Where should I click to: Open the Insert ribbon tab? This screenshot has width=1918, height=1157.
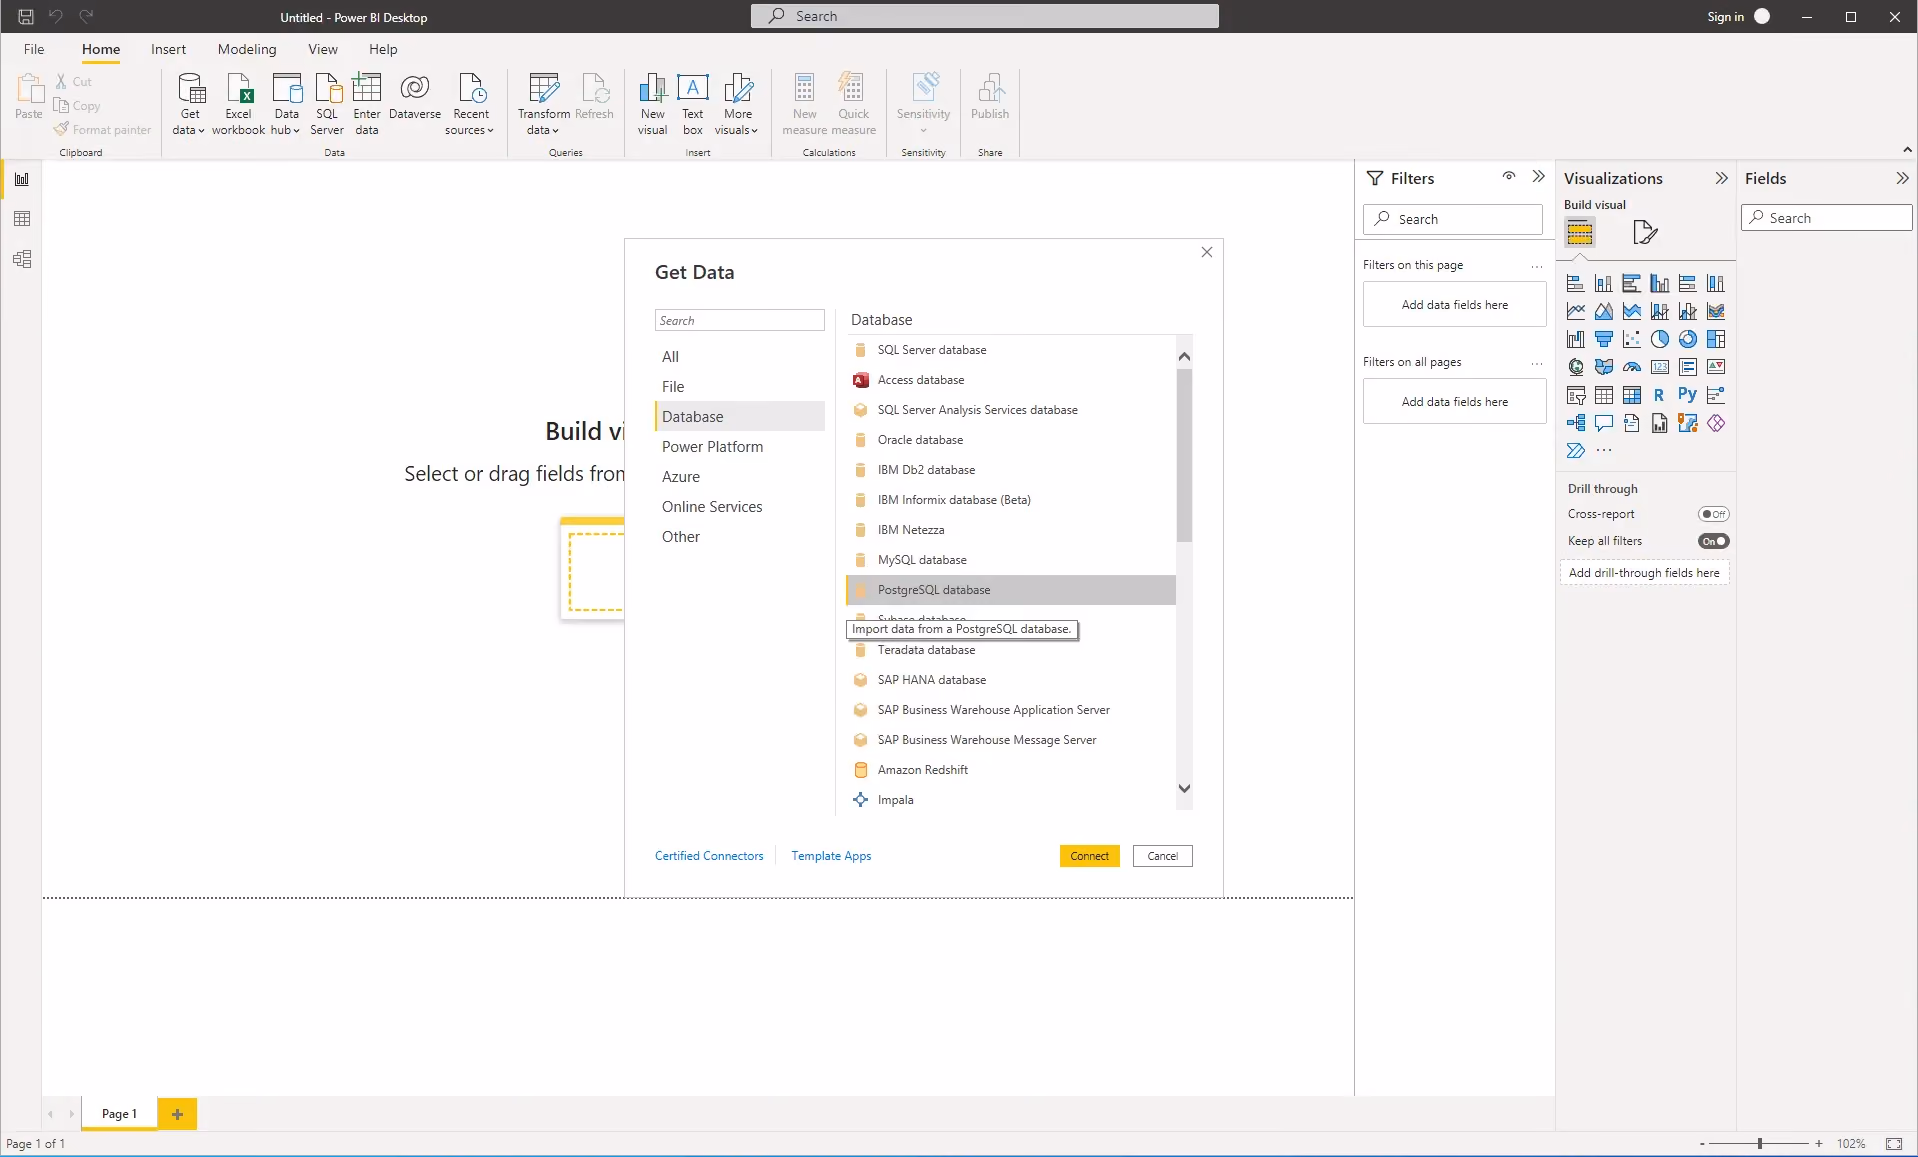(168, 49)
